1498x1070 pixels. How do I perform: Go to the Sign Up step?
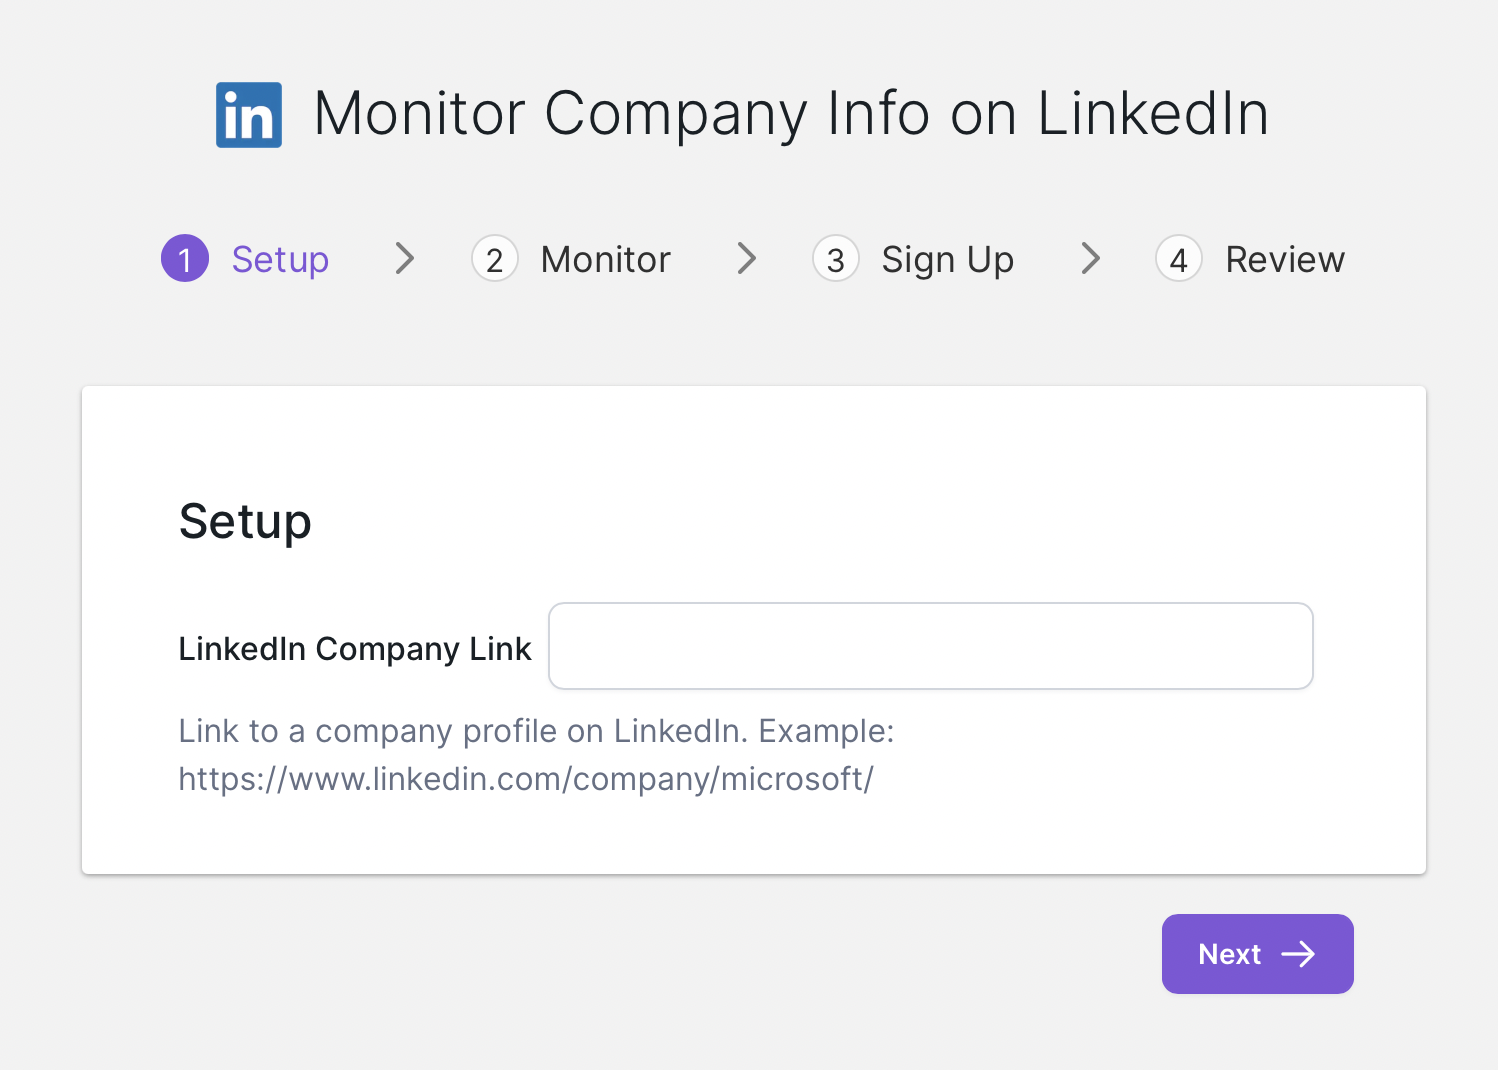947,259
